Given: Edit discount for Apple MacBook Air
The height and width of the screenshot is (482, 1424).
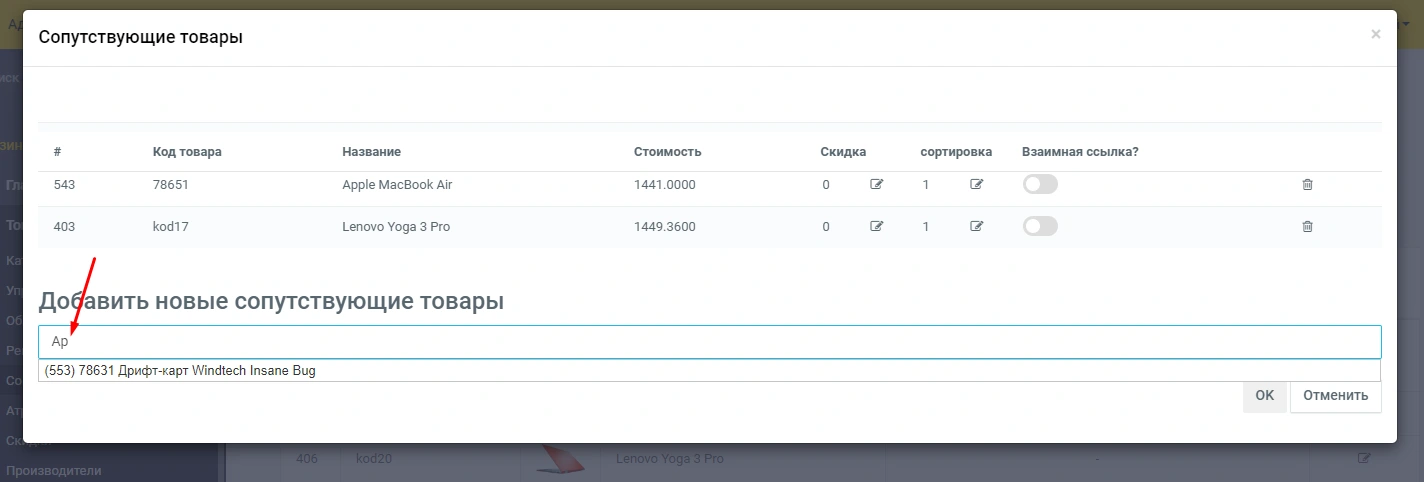Looking at the screenshot, I should (877, 185).
